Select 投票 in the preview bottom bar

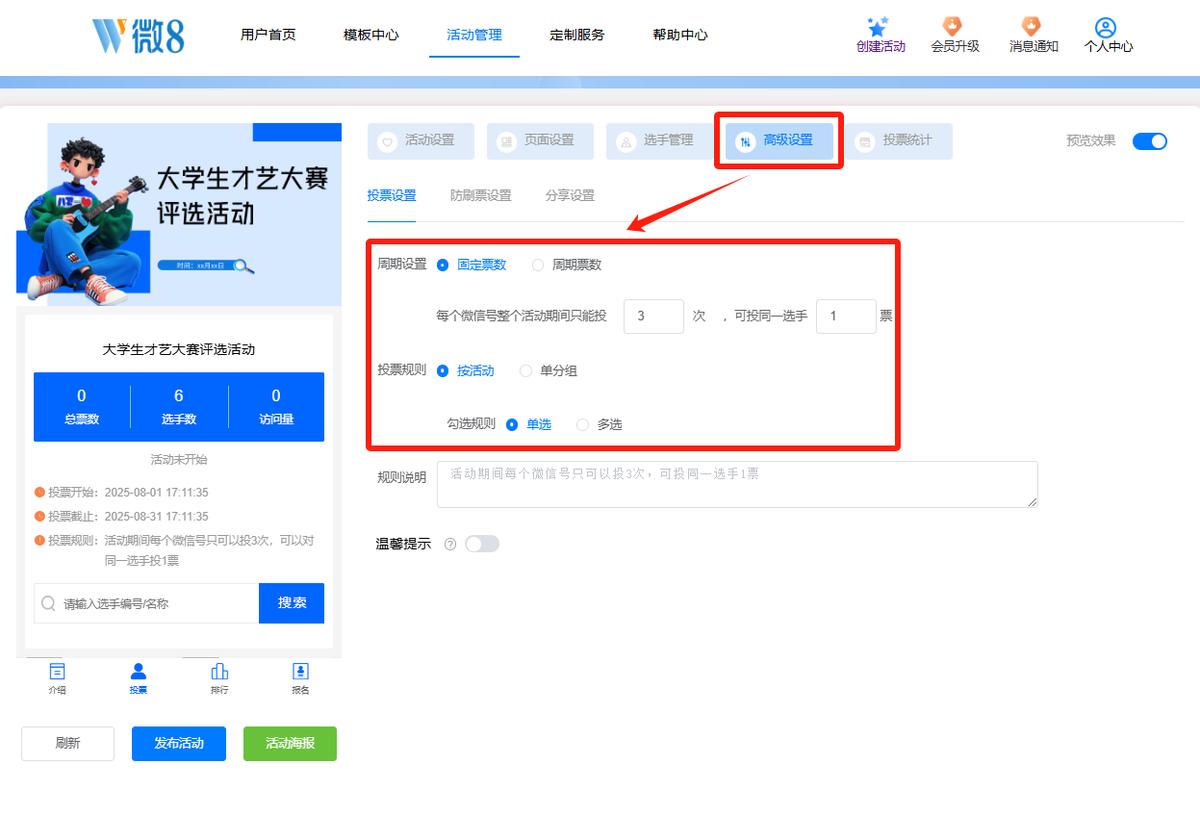[138, 678]
